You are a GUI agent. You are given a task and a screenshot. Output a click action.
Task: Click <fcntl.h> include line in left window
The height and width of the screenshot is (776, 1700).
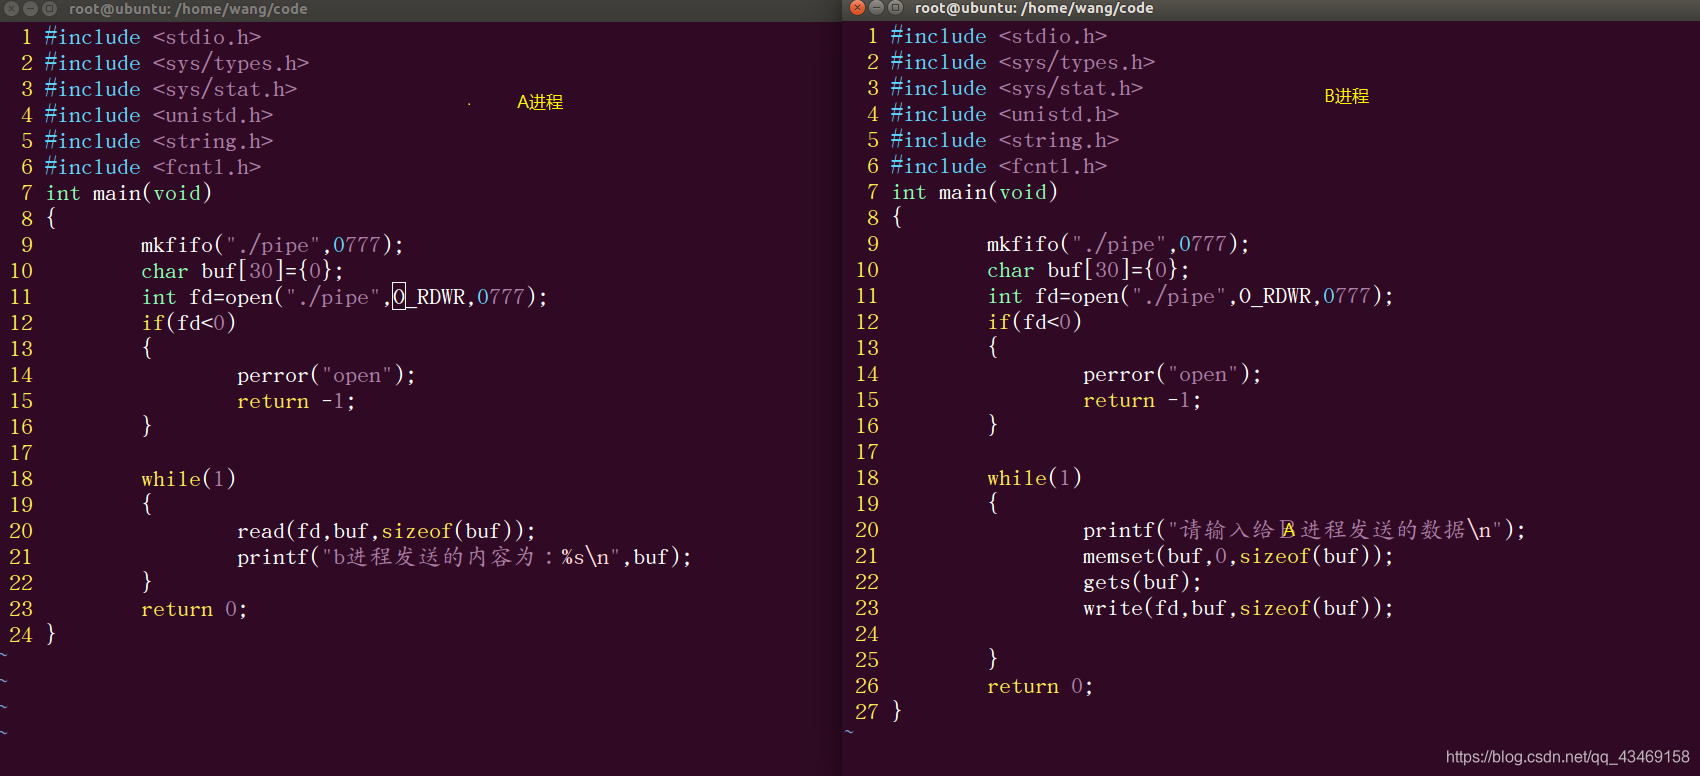pos(153,167)
